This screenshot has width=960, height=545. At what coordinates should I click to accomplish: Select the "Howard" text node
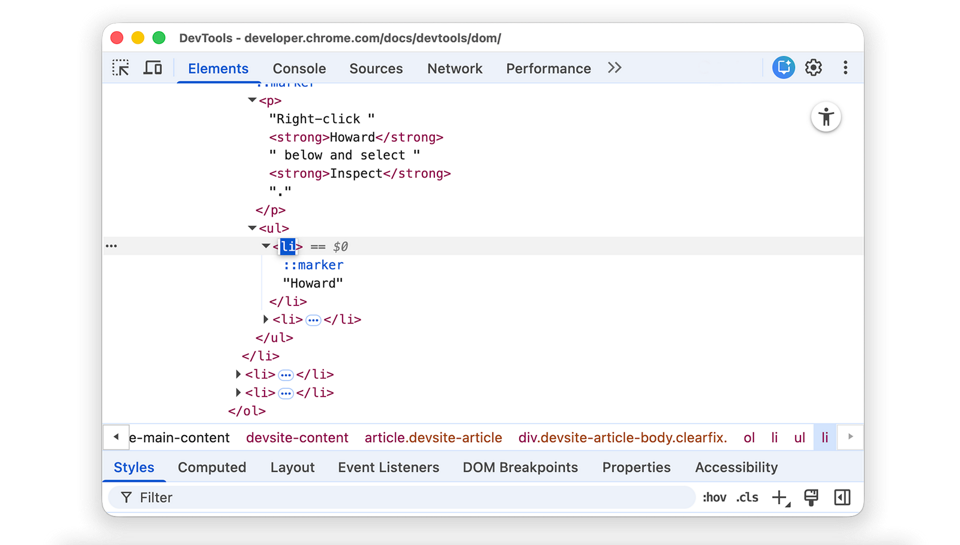click(x=313, y=283)
